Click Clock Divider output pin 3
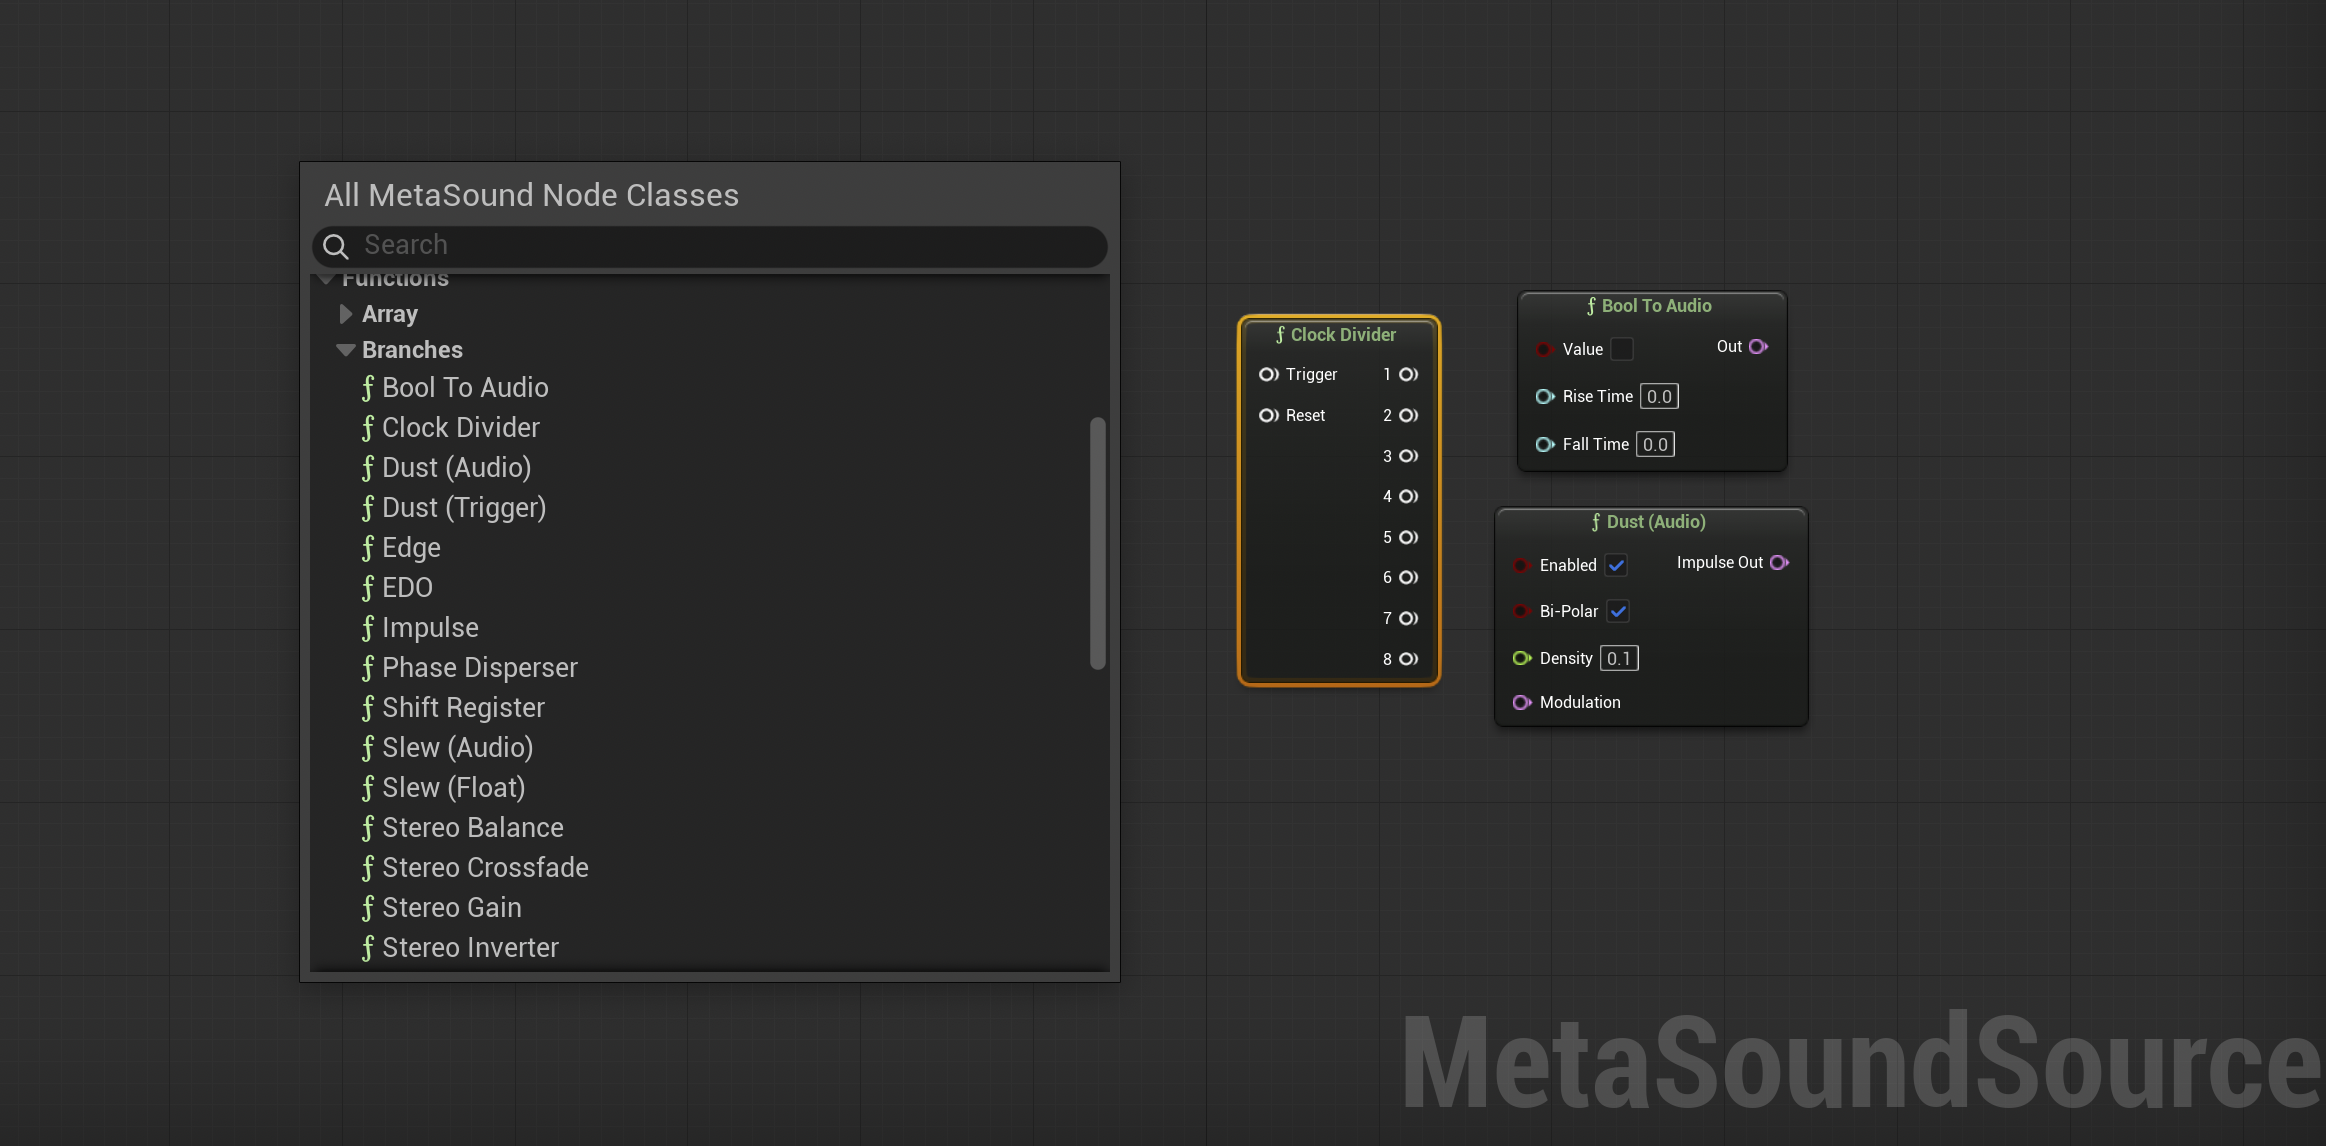The height and width of the screenshot is (1146, 2326). click(x=1408, y=456)
